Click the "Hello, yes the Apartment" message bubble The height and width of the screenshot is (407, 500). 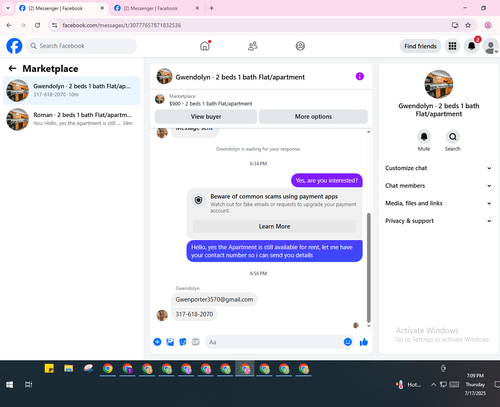pos(274,251)
